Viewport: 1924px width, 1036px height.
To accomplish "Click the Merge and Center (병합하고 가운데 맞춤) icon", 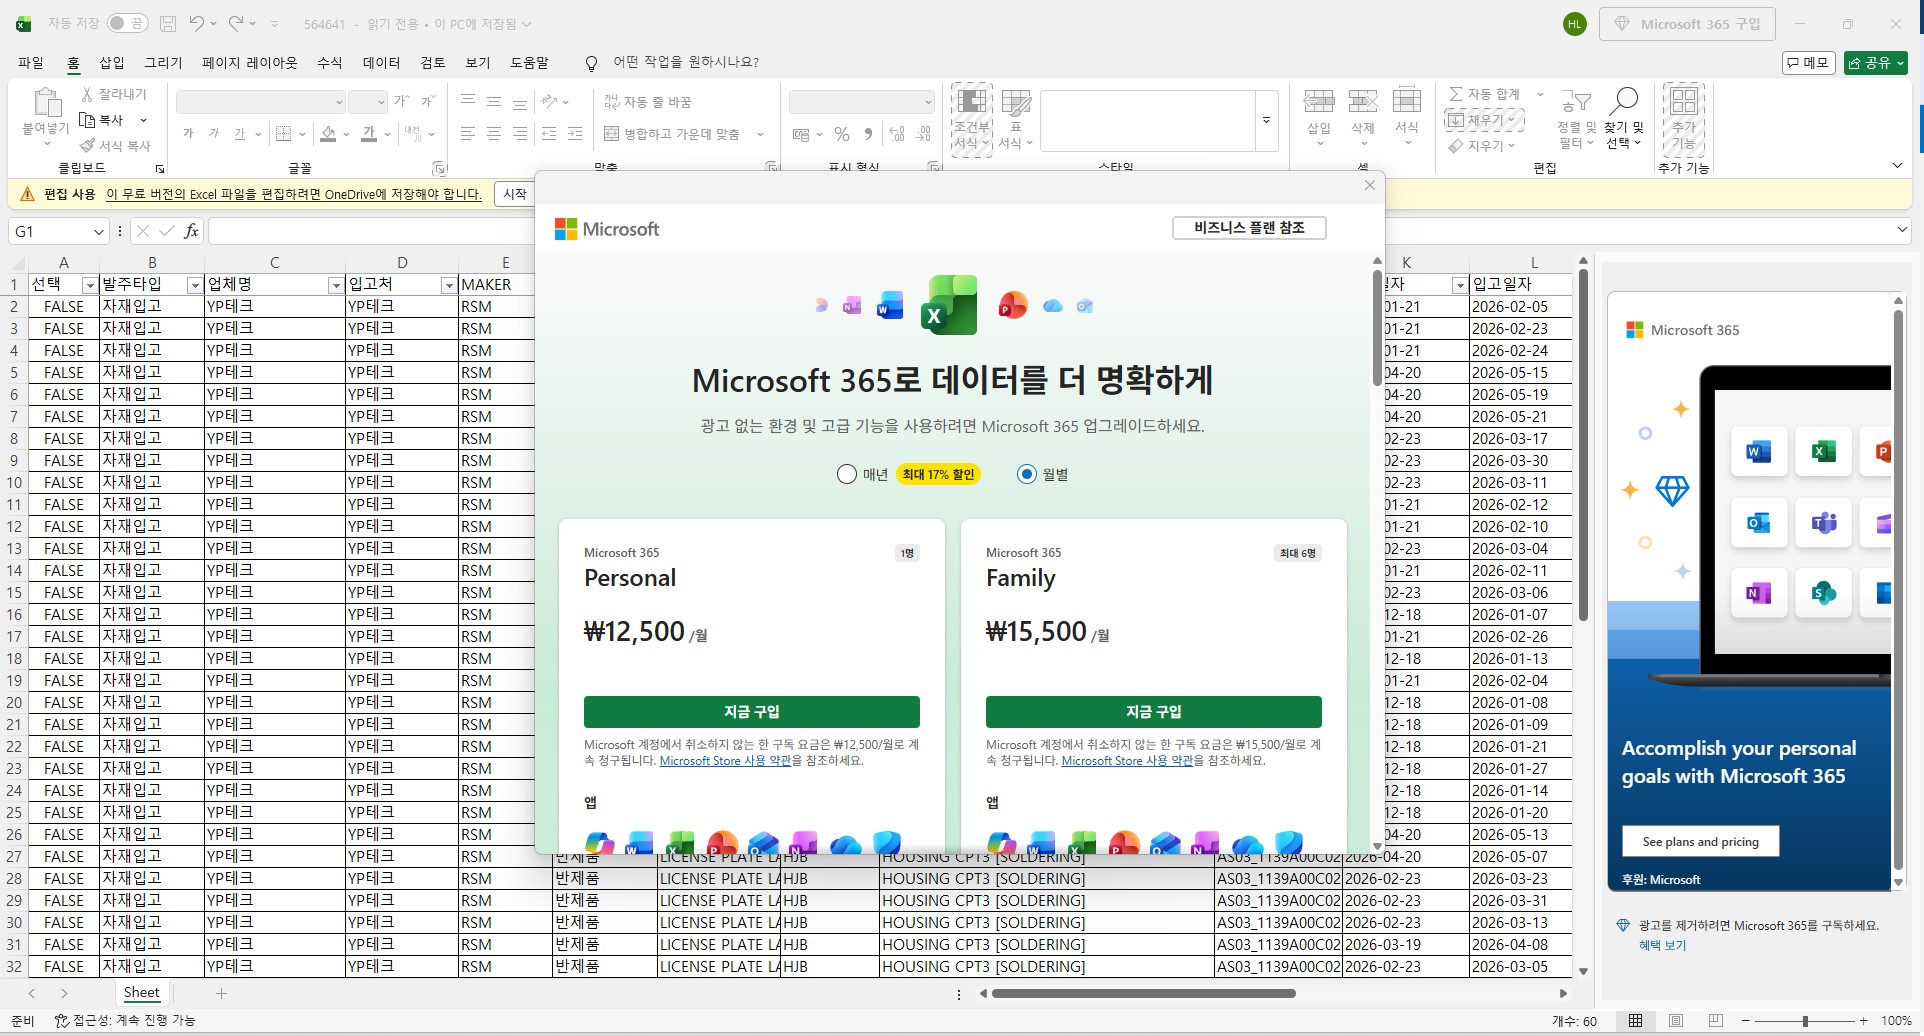I will [612, 134].
